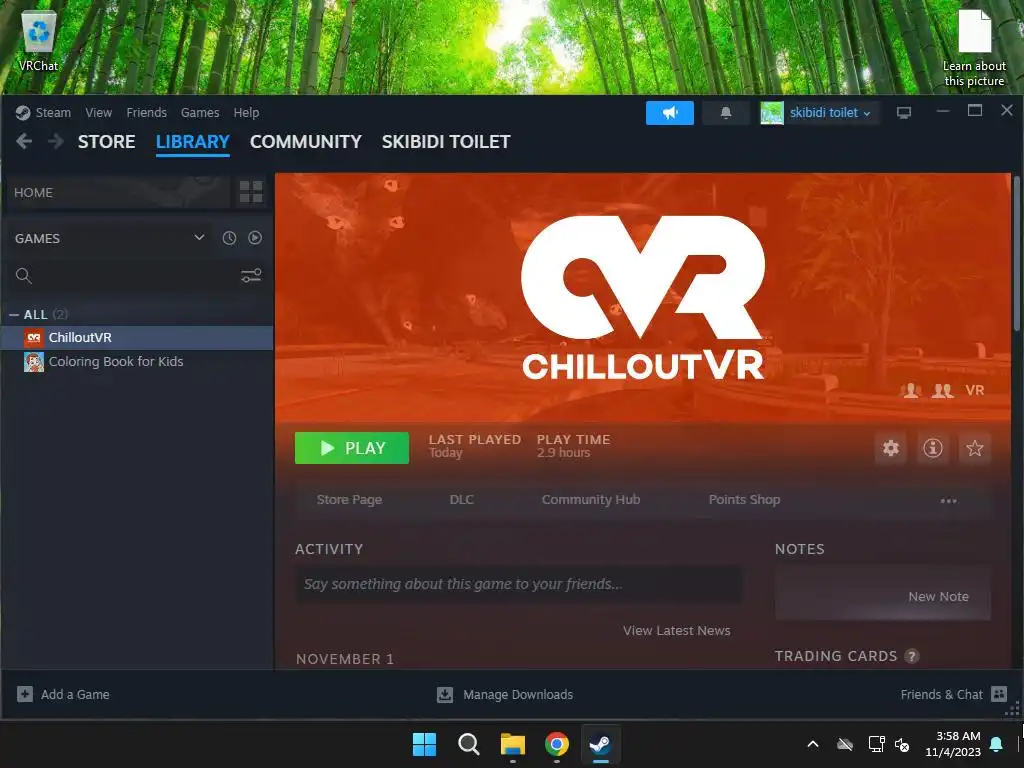Expand the GAMES category dropdown

coord(199,238)
